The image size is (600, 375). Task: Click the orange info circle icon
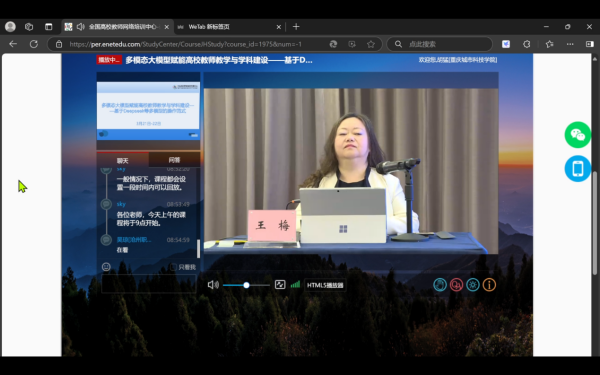pos(489,285)
